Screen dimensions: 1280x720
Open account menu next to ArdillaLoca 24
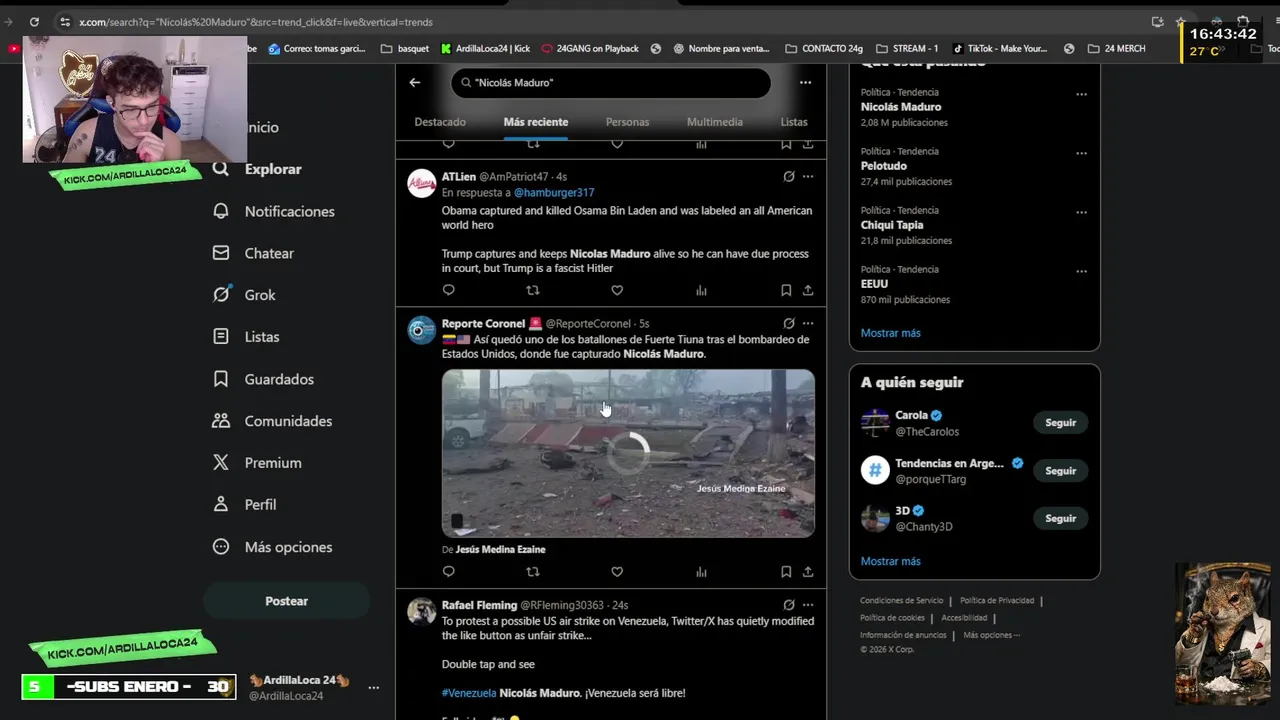[373, 688]
